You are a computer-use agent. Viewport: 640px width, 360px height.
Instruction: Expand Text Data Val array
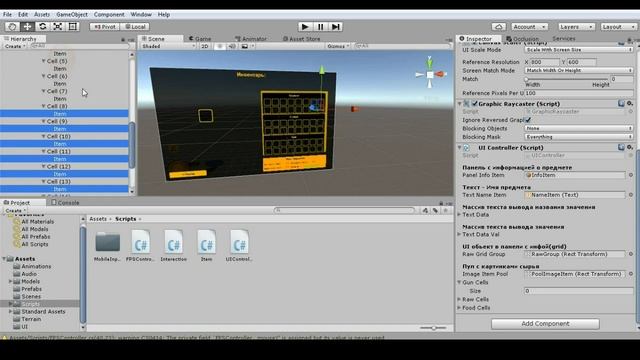click(459, 234)
